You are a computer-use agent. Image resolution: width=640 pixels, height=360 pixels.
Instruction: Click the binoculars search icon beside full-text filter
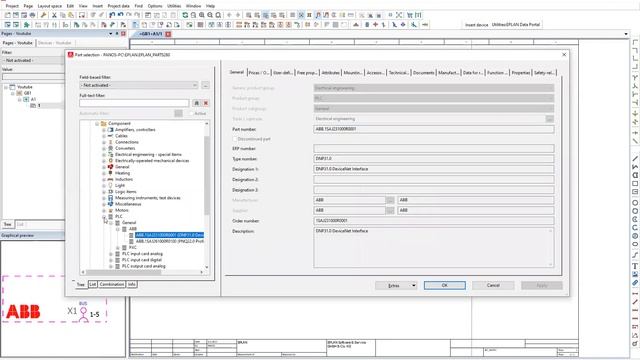coord(196,103)
